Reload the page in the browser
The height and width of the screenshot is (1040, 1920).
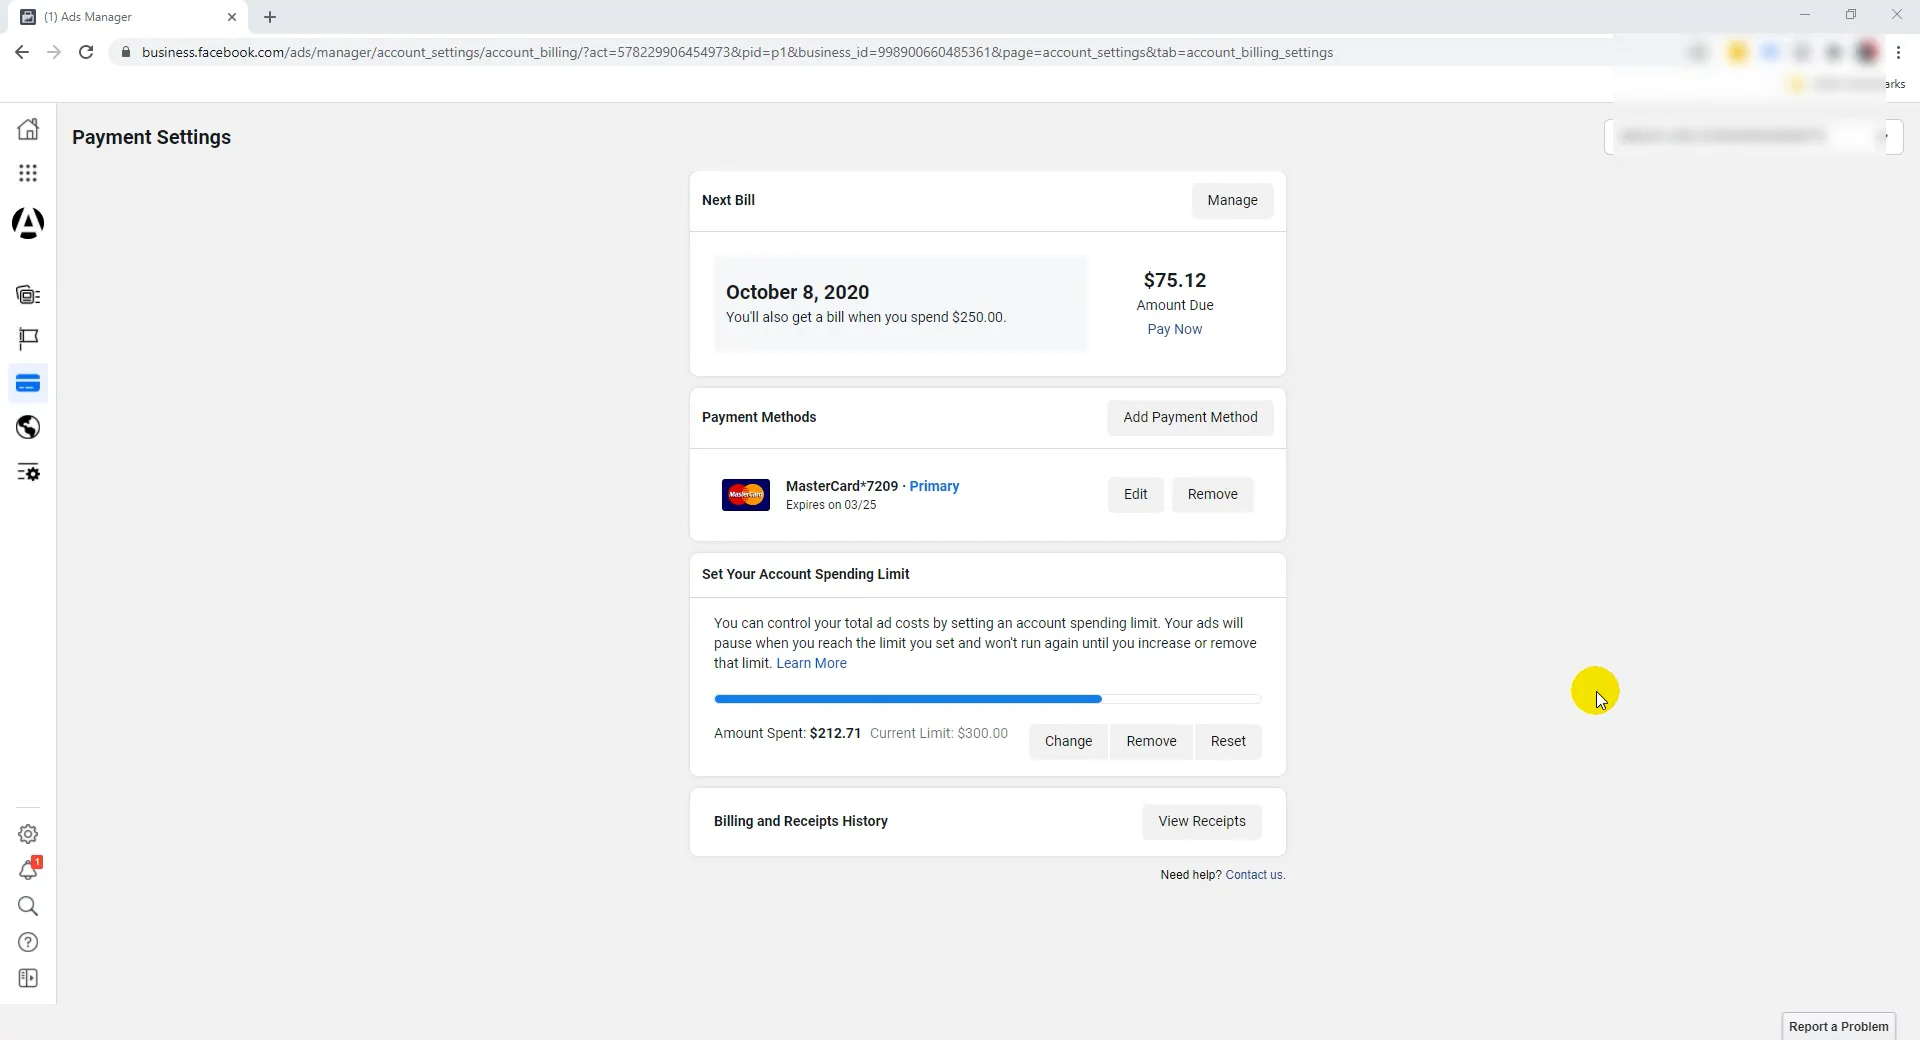(x=86, y=52)
